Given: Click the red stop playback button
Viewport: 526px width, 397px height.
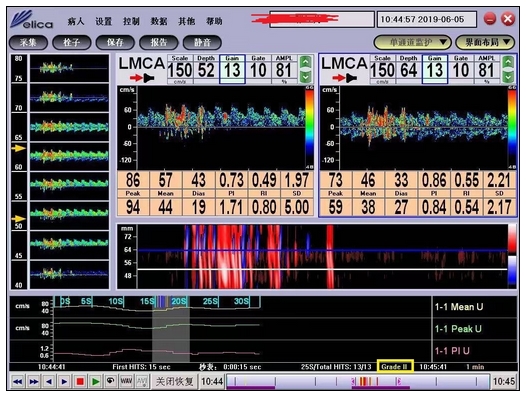Looking at the screenshot, I should pyautogui.click(x=80, y=381).
